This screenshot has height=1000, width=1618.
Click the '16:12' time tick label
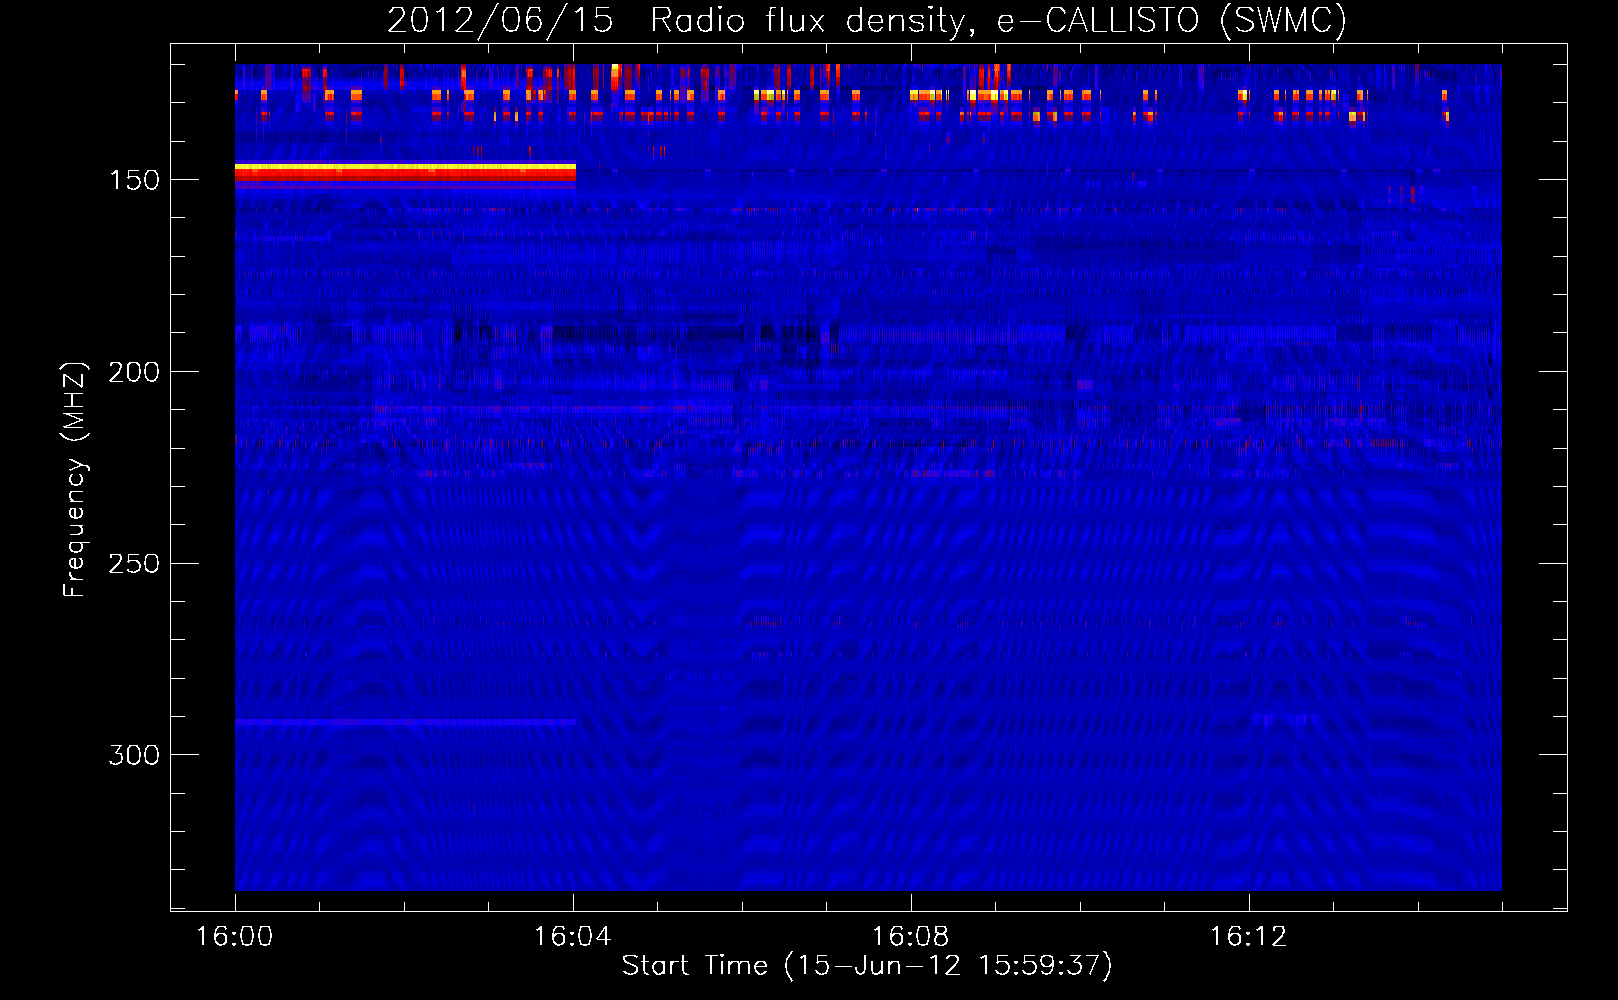[1249, 937]
